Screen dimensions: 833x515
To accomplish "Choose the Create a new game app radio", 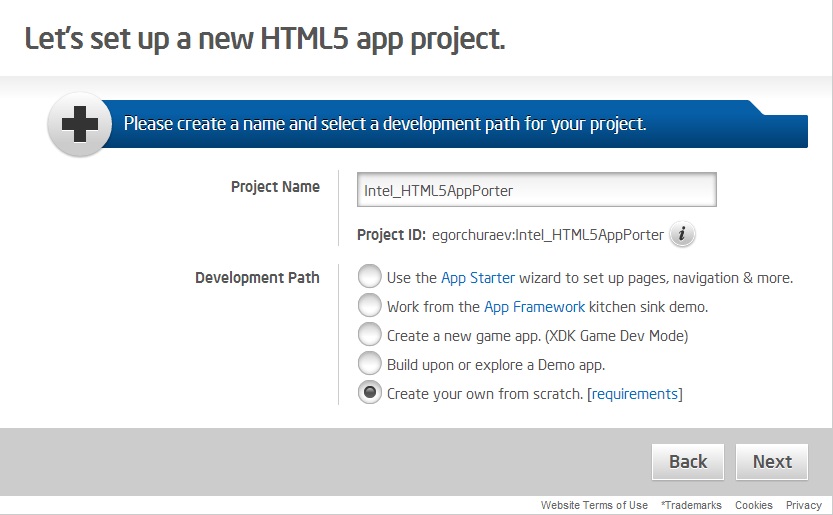I will click(x=369, y=334).
